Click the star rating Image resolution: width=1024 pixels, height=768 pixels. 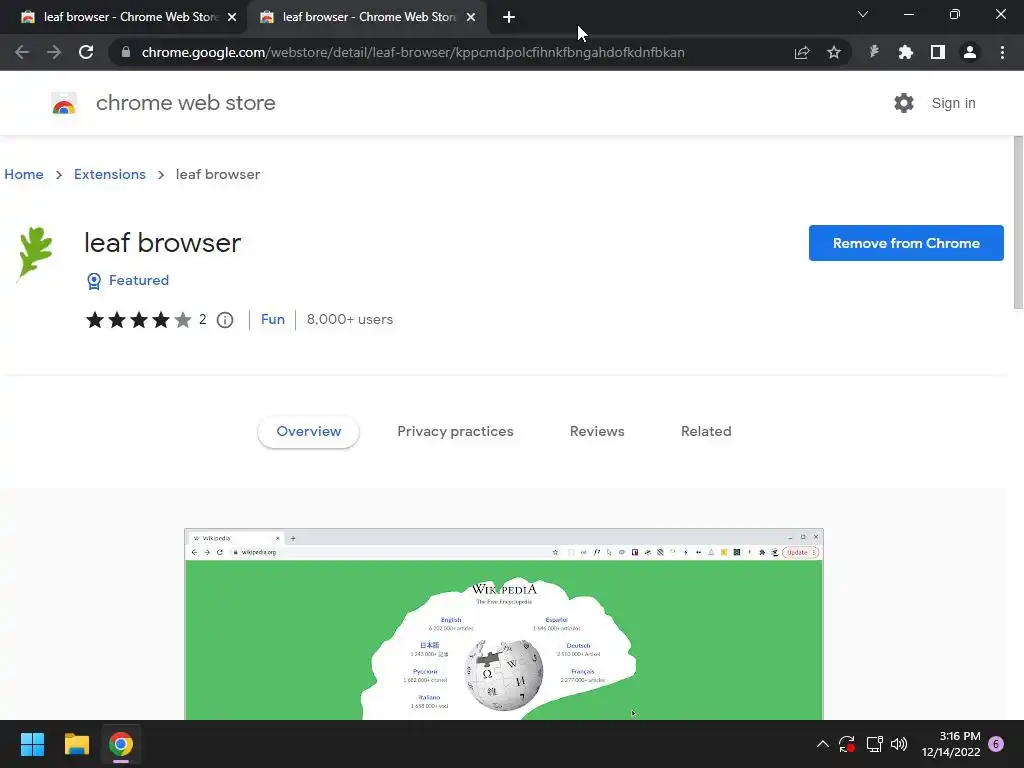pyautogui.click(x=138, y=319)
